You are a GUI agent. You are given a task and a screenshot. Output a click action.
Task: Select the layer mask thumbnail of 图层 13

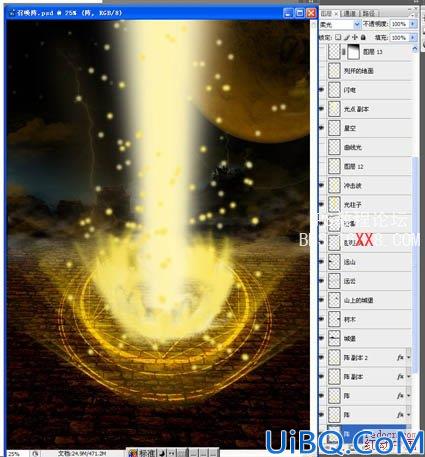coord(354,52)
